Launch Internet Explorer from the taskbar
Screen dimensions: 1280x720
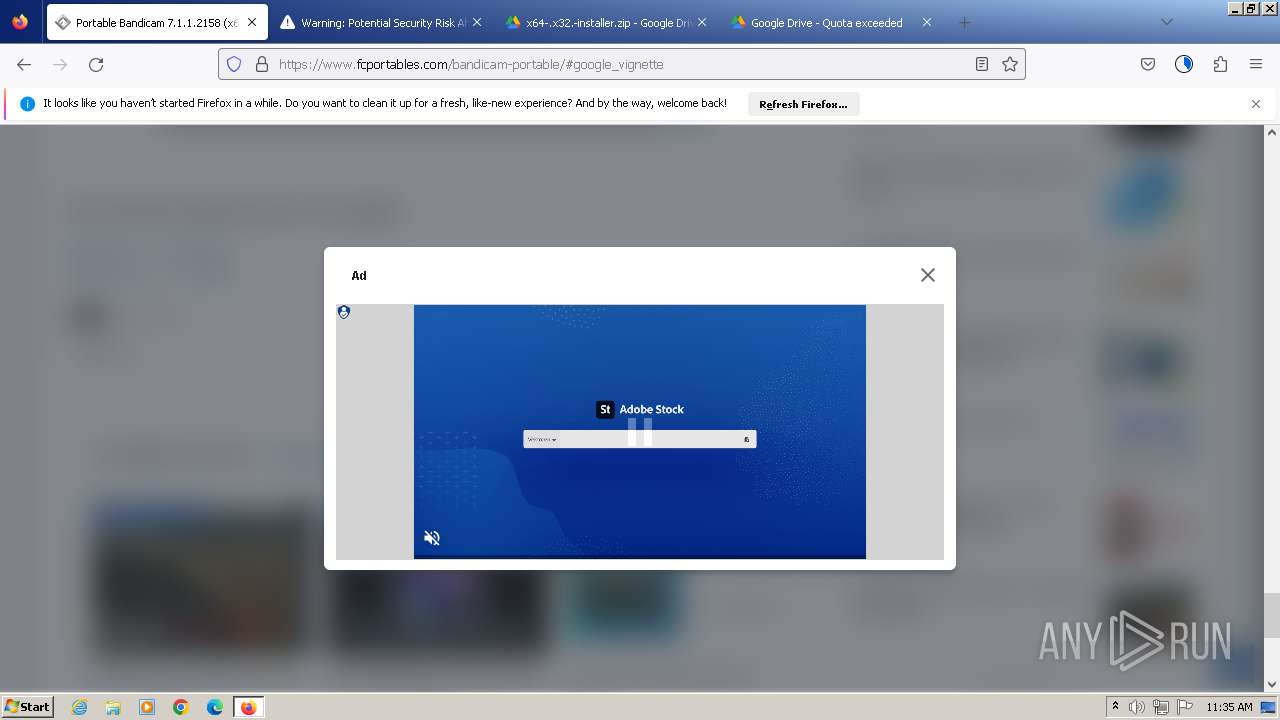click(x=80, y=707)
